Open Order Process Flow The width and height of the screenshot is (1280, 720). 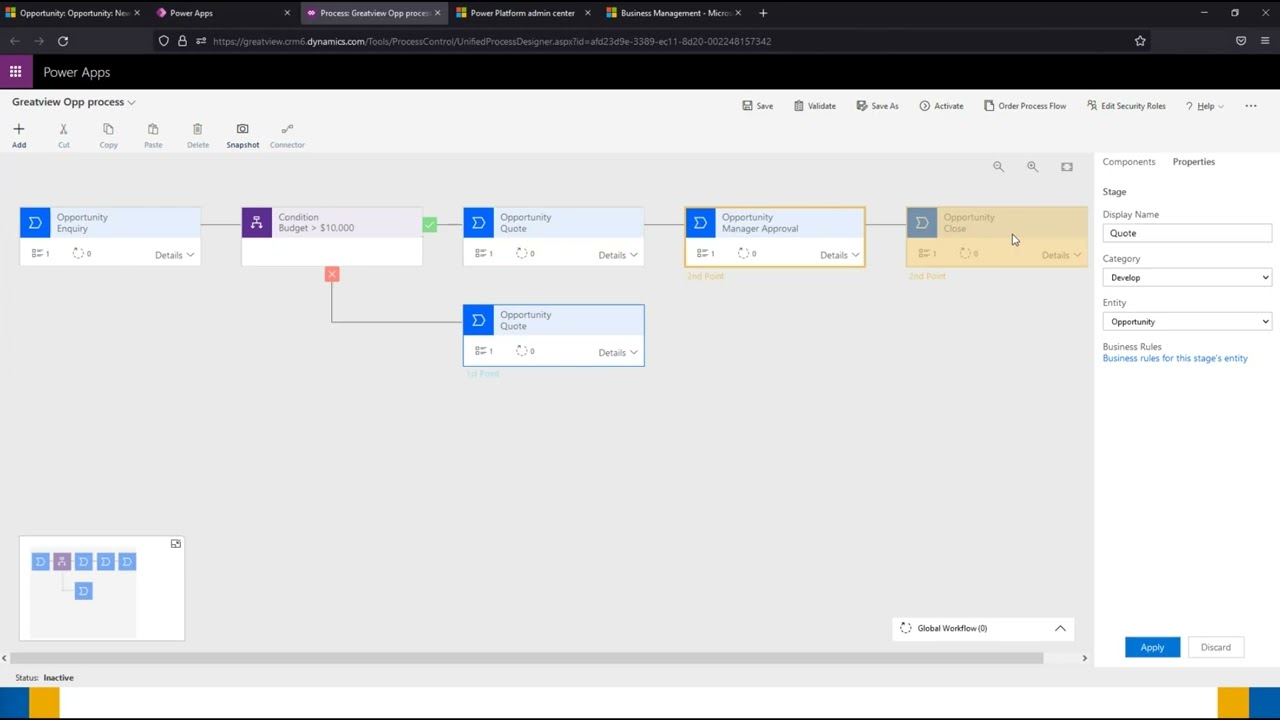pos(1025,106)
